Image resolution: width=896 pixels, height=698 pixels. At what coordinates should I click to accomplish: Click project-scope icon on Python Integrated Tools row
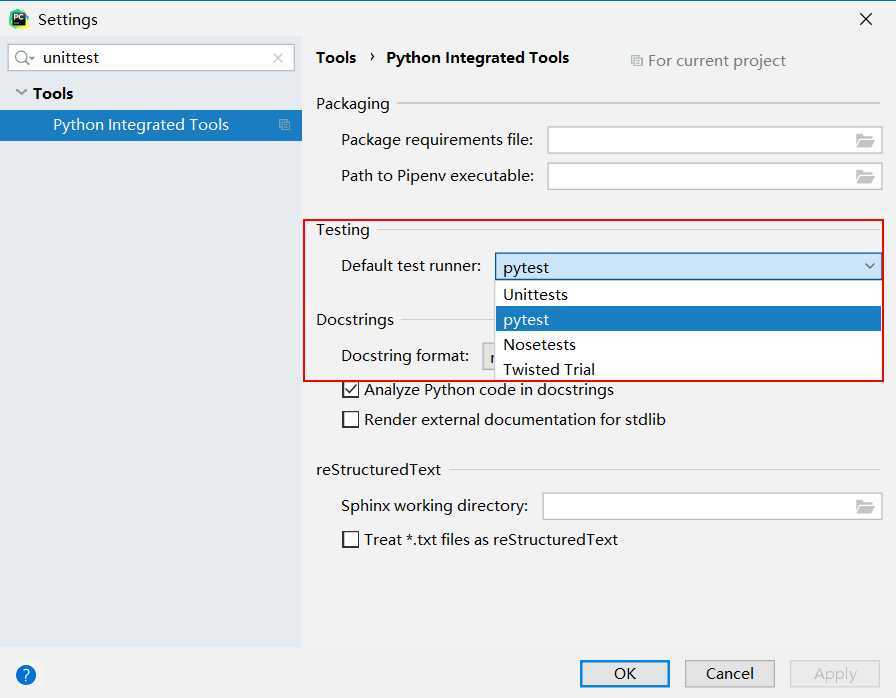click(x=284, y=125)
